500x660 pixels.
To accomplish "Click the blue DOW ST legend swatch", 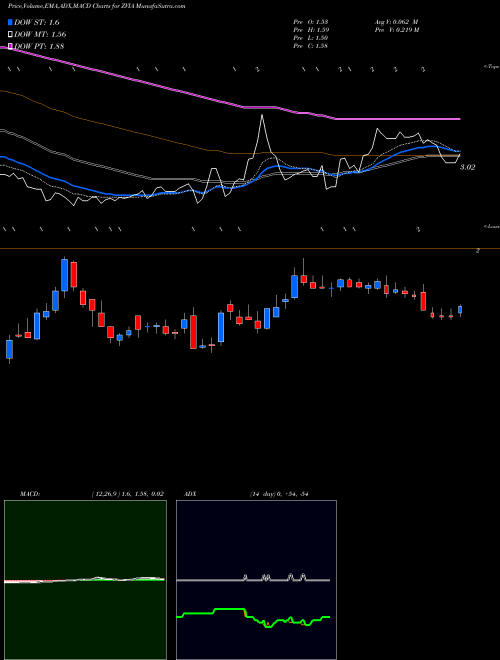I will point(10,22).
